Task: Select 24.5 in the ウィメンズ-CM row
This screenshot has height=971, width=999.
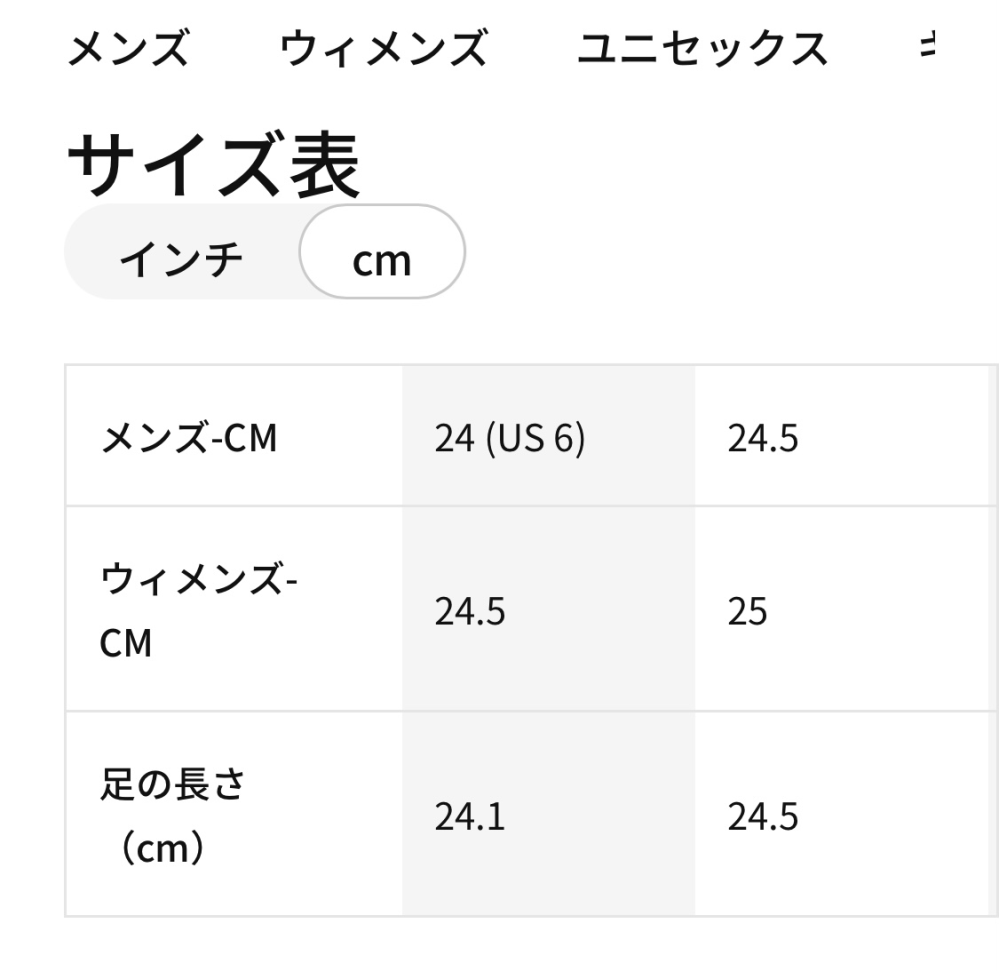Action: [469, 610]
